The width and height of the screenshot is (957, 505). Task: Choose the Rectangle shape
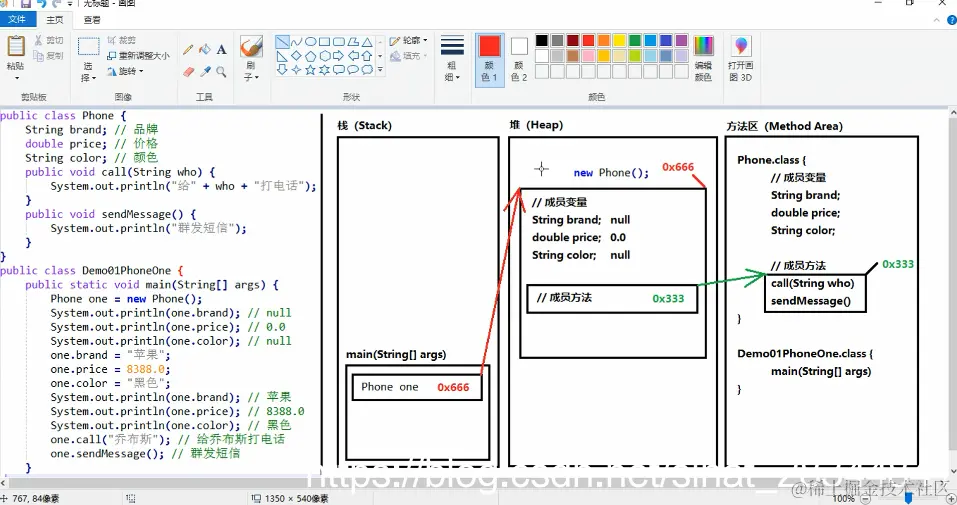(x=325, y=42)
